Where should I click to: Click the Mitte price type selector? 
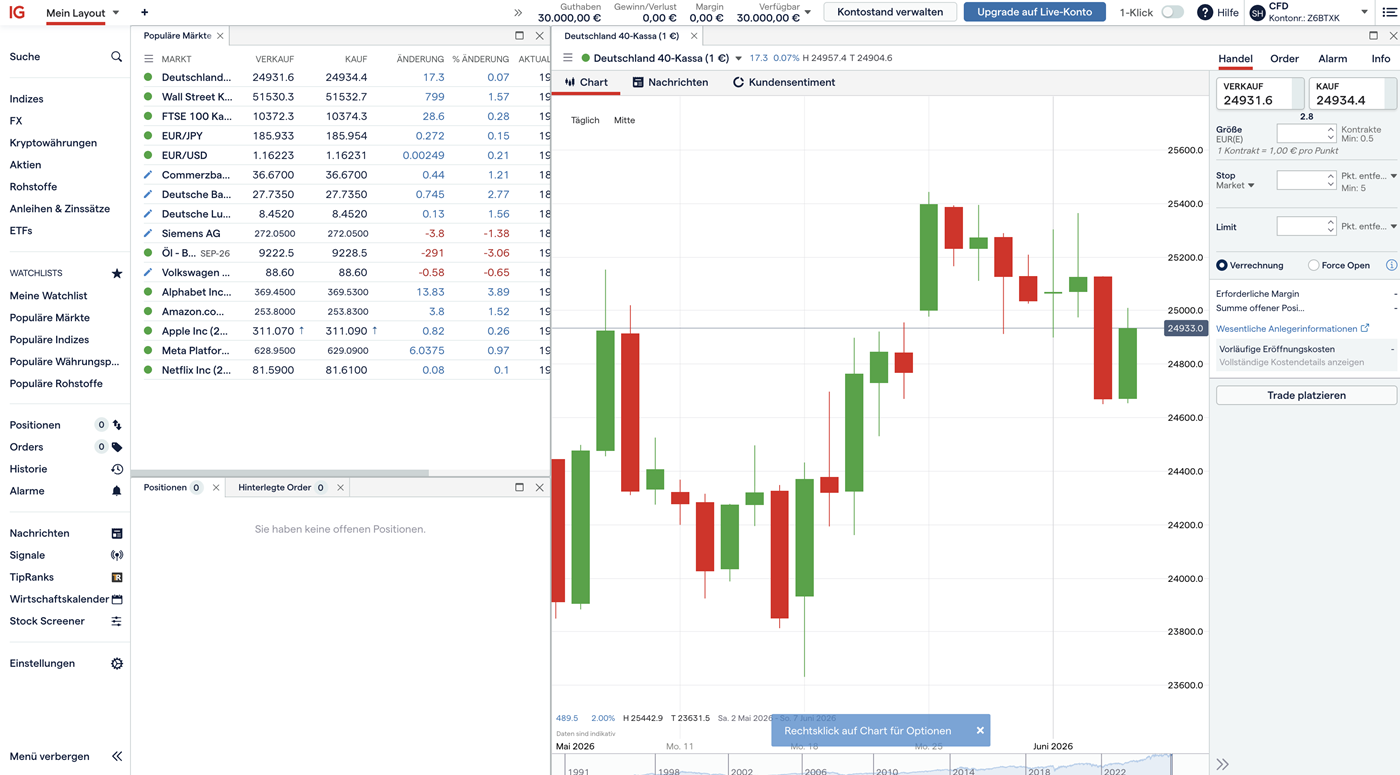tap(624, 120)
